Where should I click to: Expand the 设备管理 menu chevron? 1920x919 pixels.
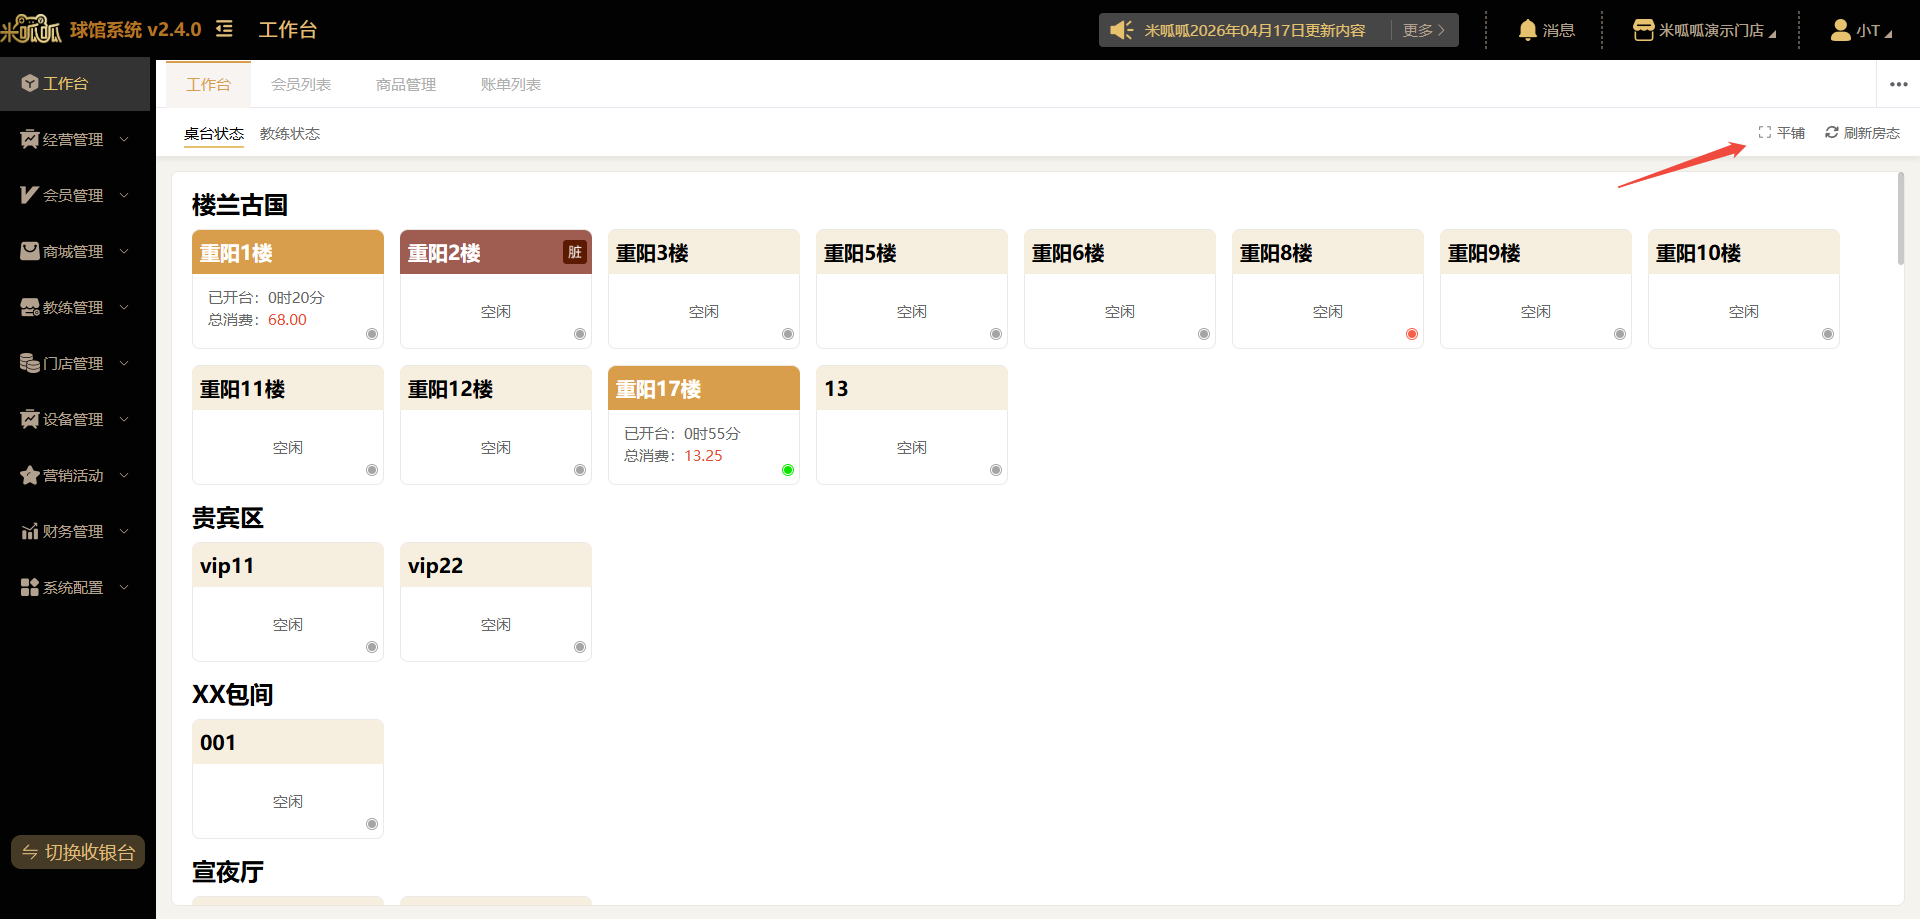point(124,419)
